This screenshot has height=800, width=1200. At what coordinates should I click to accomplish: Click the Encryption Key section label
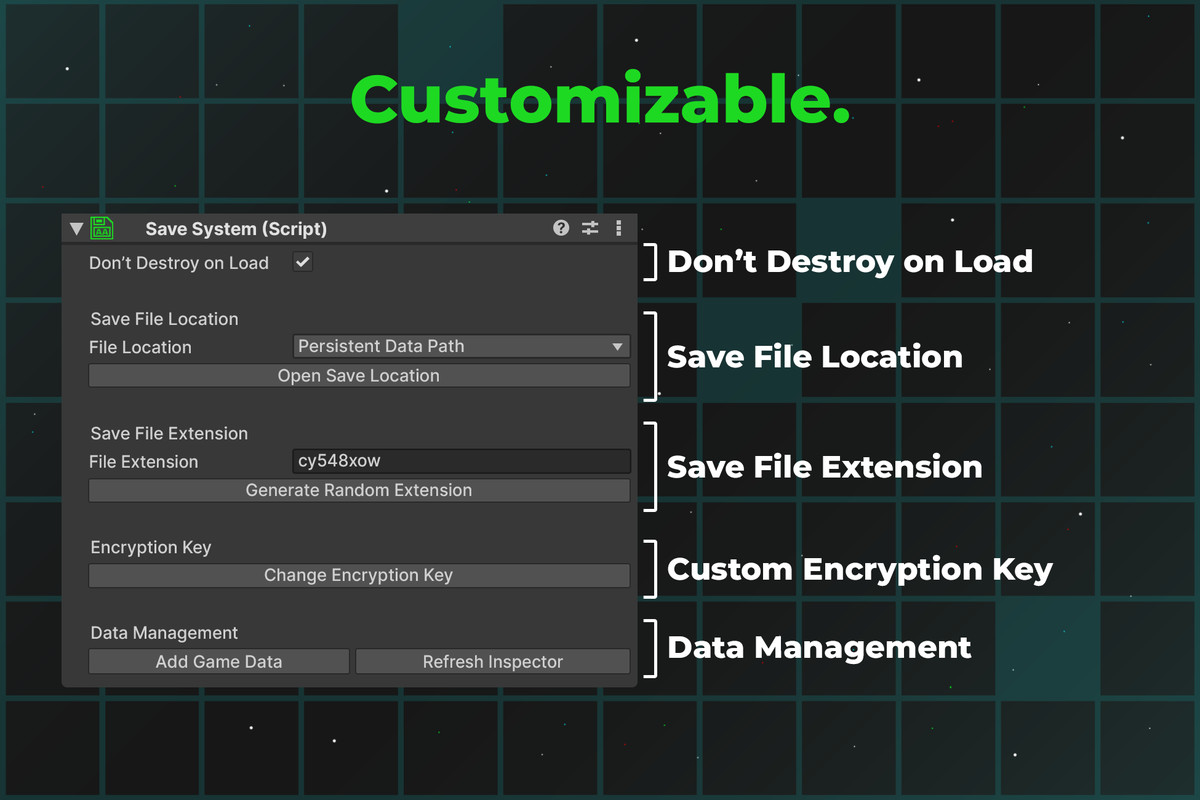[150, 547]
